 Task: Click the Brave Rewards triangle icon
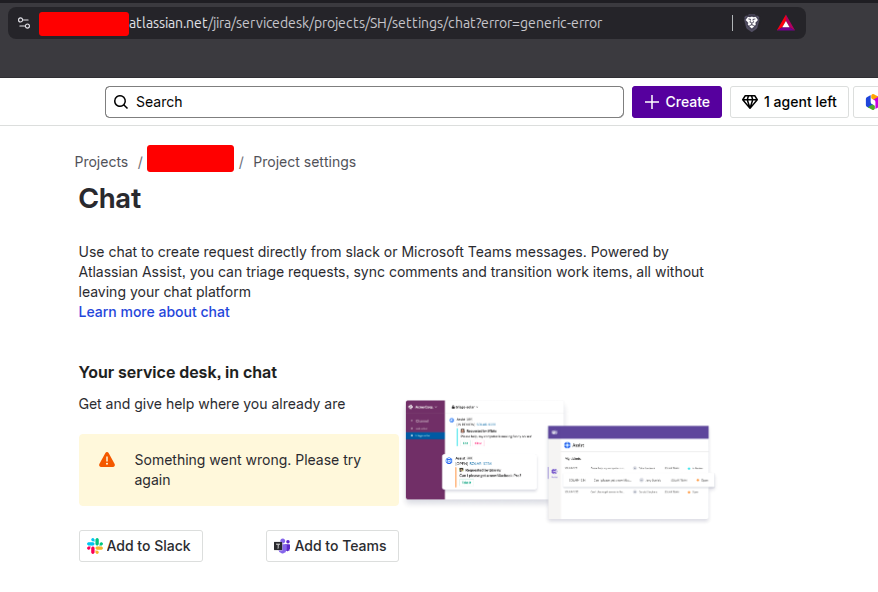click(785, 23)
